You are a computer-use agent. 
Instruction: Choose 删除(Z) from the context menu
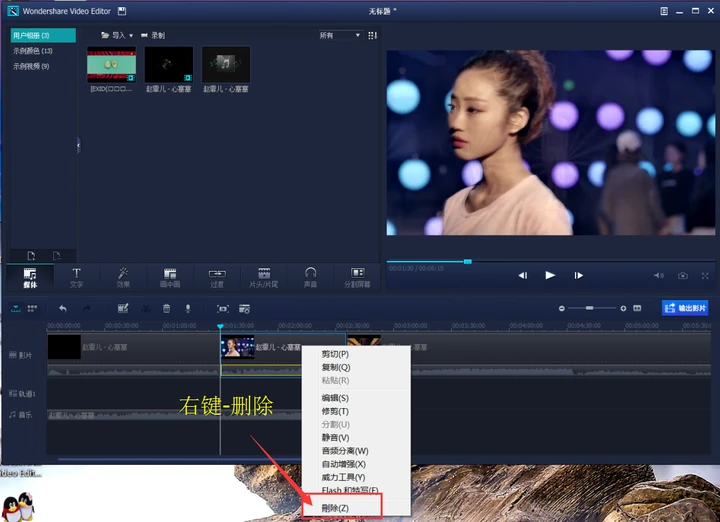coord(336,508)
